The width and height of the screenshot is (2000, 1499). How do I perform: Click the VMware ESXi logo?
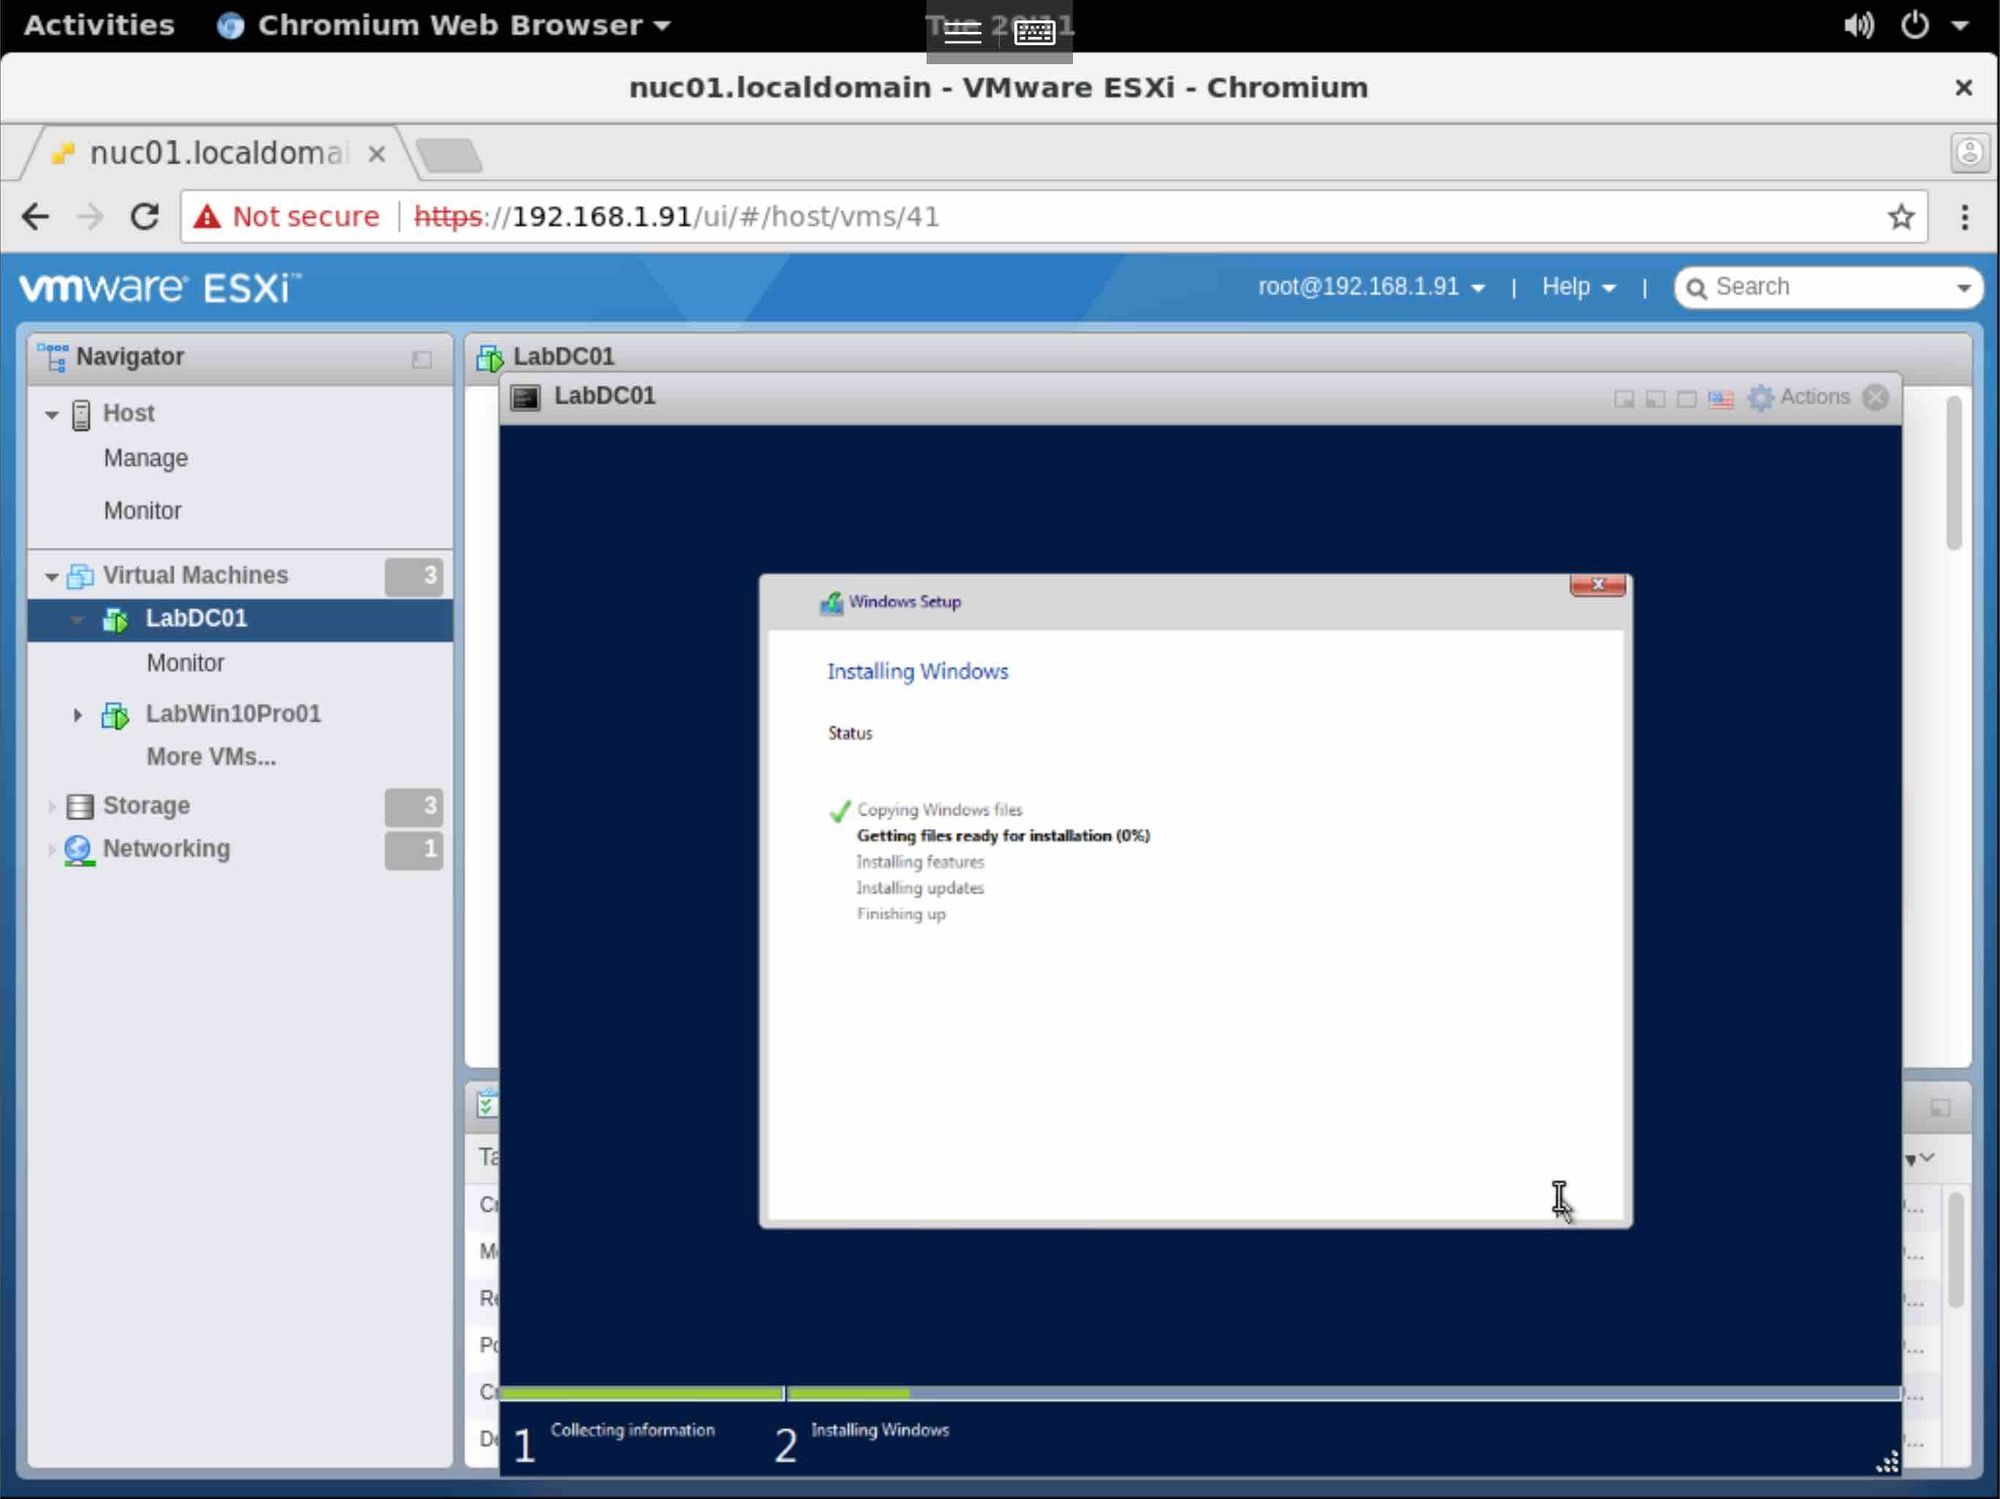coord(160,288)
